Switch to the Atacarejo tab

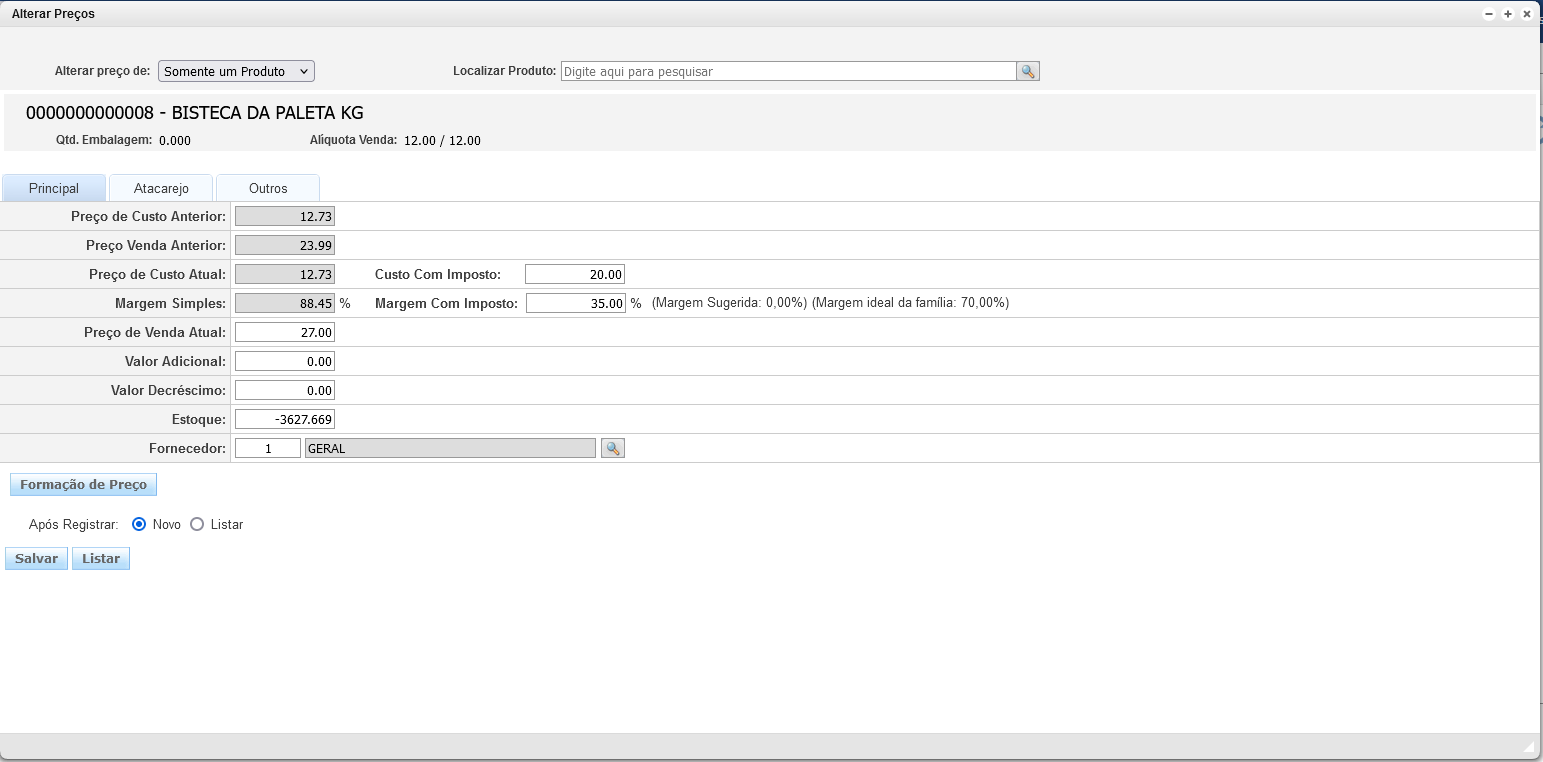pos(161,188)
